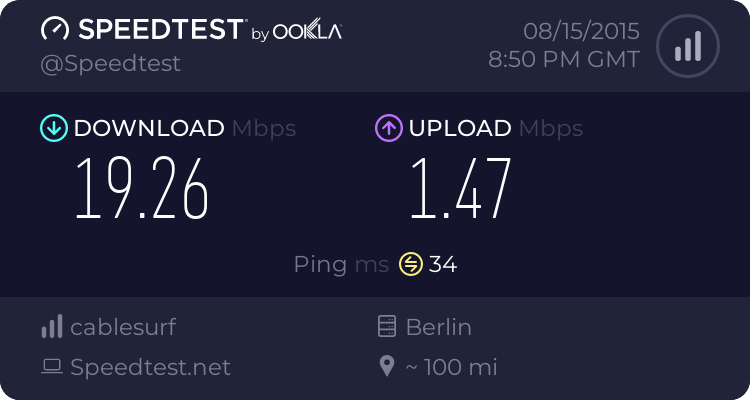Click the 19.26 download speed value
The height and width of the screenshot is (400, 750).
click(x=143, y=189)
